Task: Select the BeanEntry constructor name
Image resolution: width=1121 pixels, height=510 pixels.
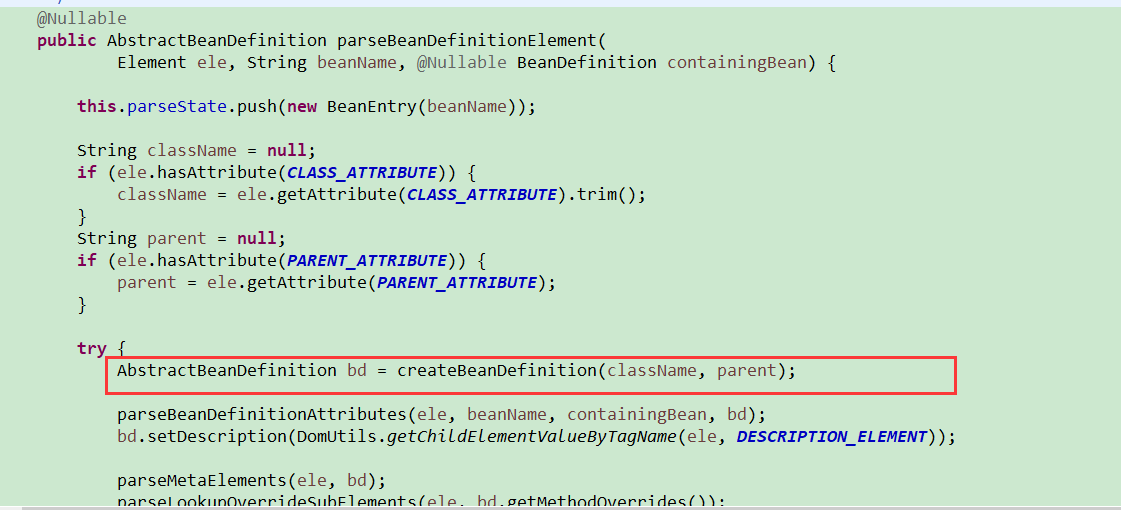Action: (x=372, y=107)
